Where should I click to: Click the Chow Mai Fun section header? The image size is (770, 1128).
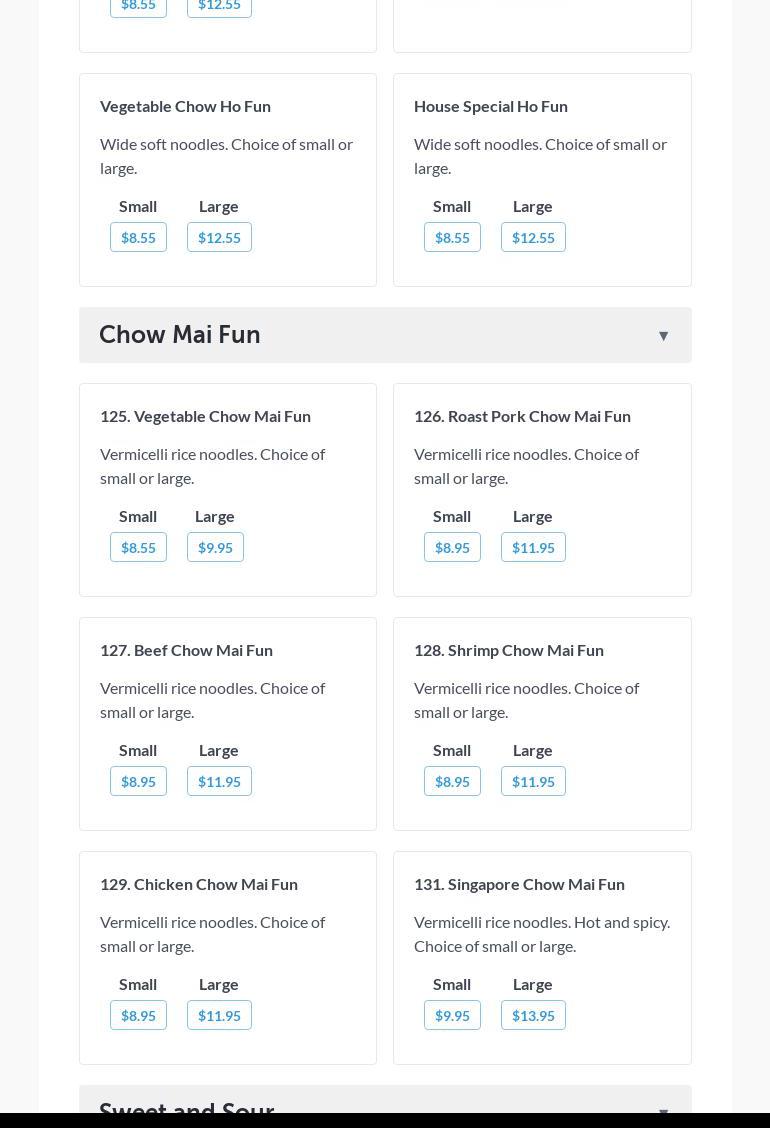(180, 335)
